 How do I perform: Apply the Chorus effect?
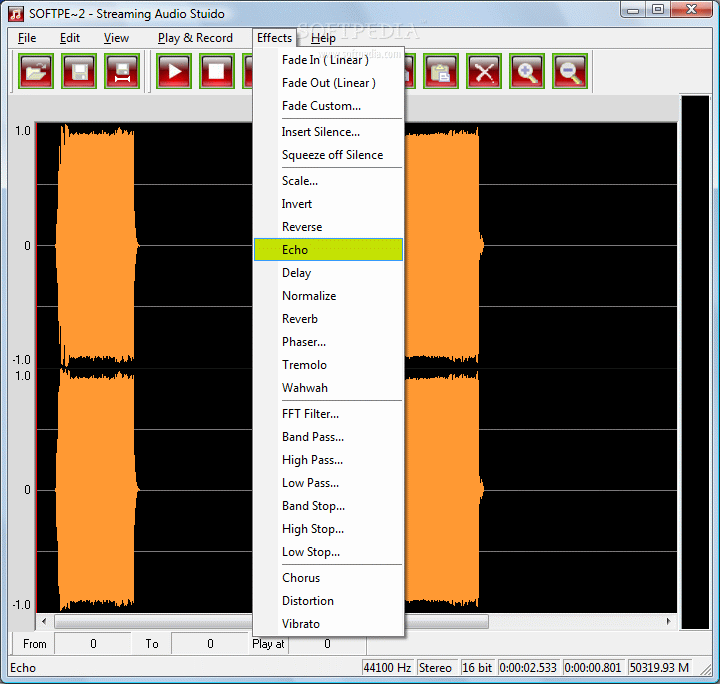pyautogui.click(x=328, y=578)
